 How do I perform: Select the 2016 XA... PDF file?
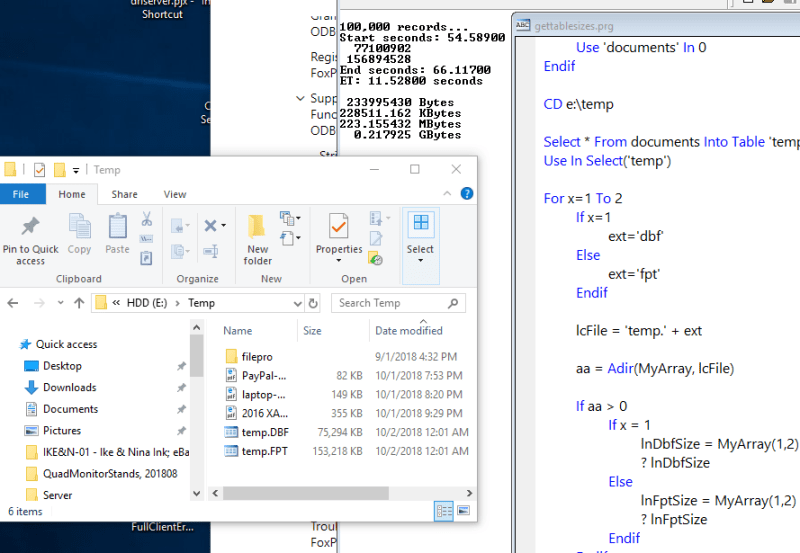click(x=265, y=413)
